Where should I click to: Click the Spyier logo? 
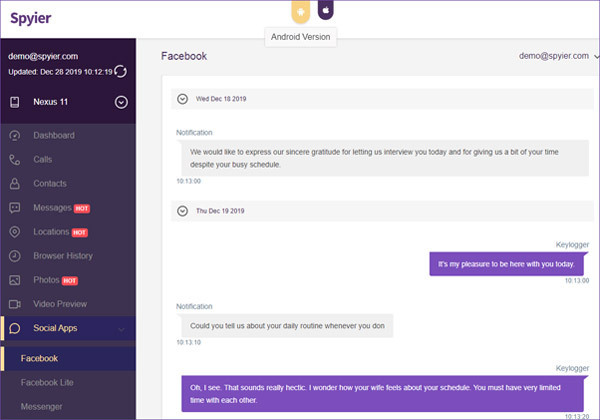(32, 16)
